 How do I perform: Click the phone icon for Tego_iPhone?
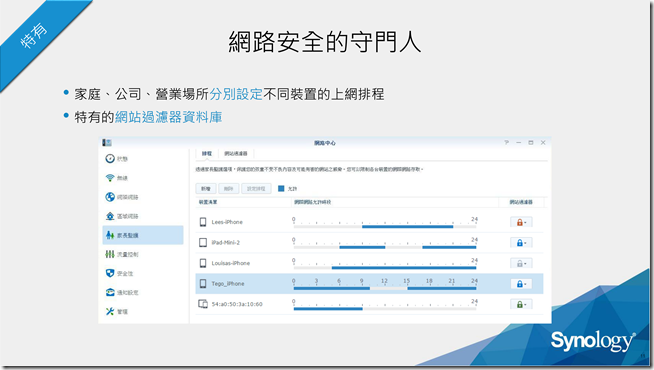tap(203, 284)
